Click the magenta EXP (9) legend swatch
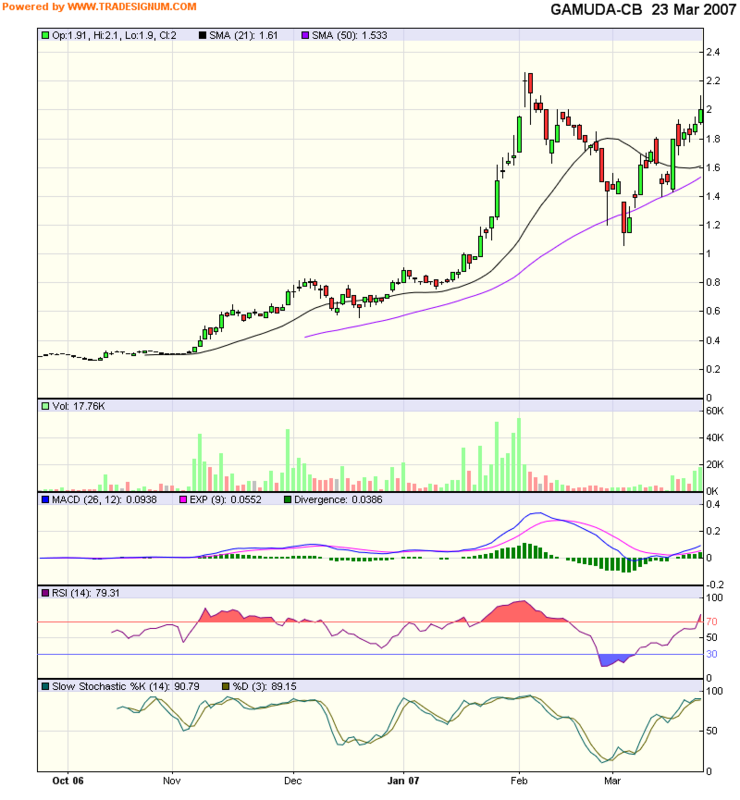Image resolution: width=740 pixels, height=800 pixels. tap(183, 500)
